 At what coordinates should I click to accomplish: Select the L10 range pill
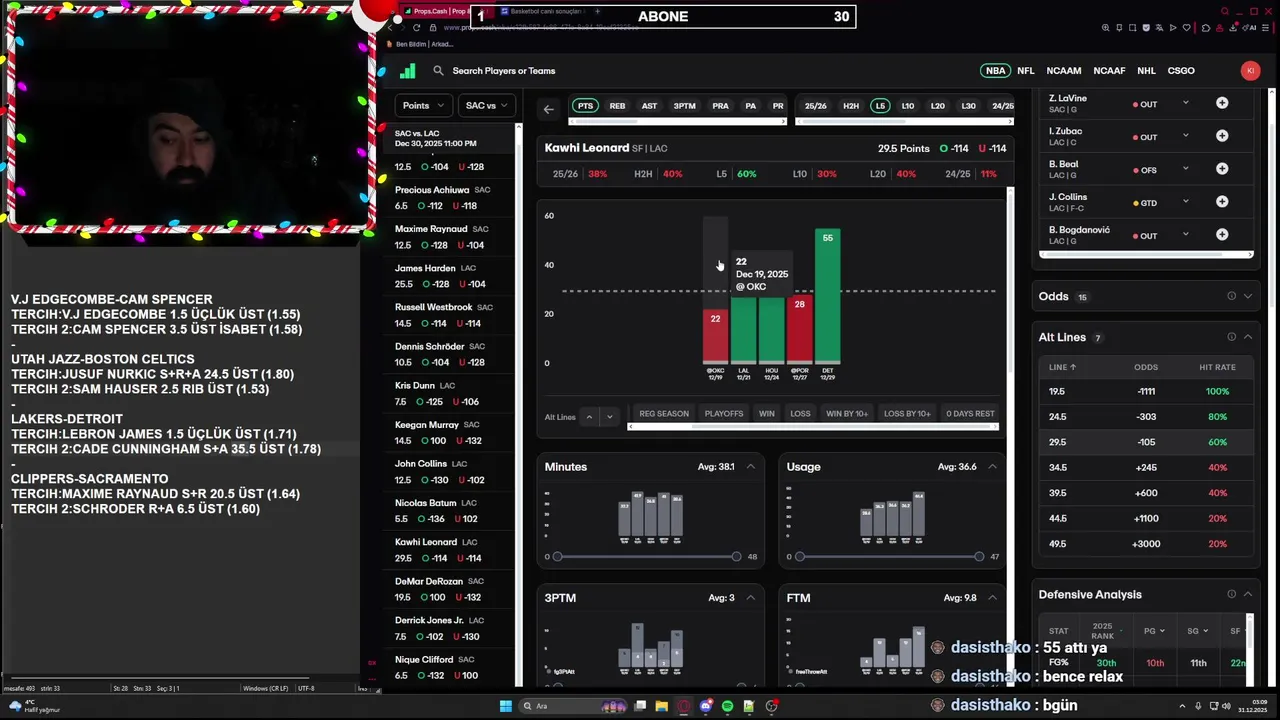click(907, 106)
